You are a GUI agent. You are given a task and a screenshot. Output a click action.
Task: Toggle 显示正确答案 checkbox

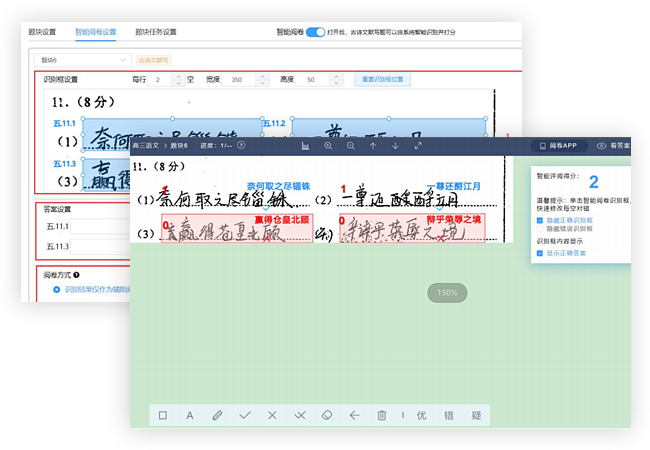541,252
